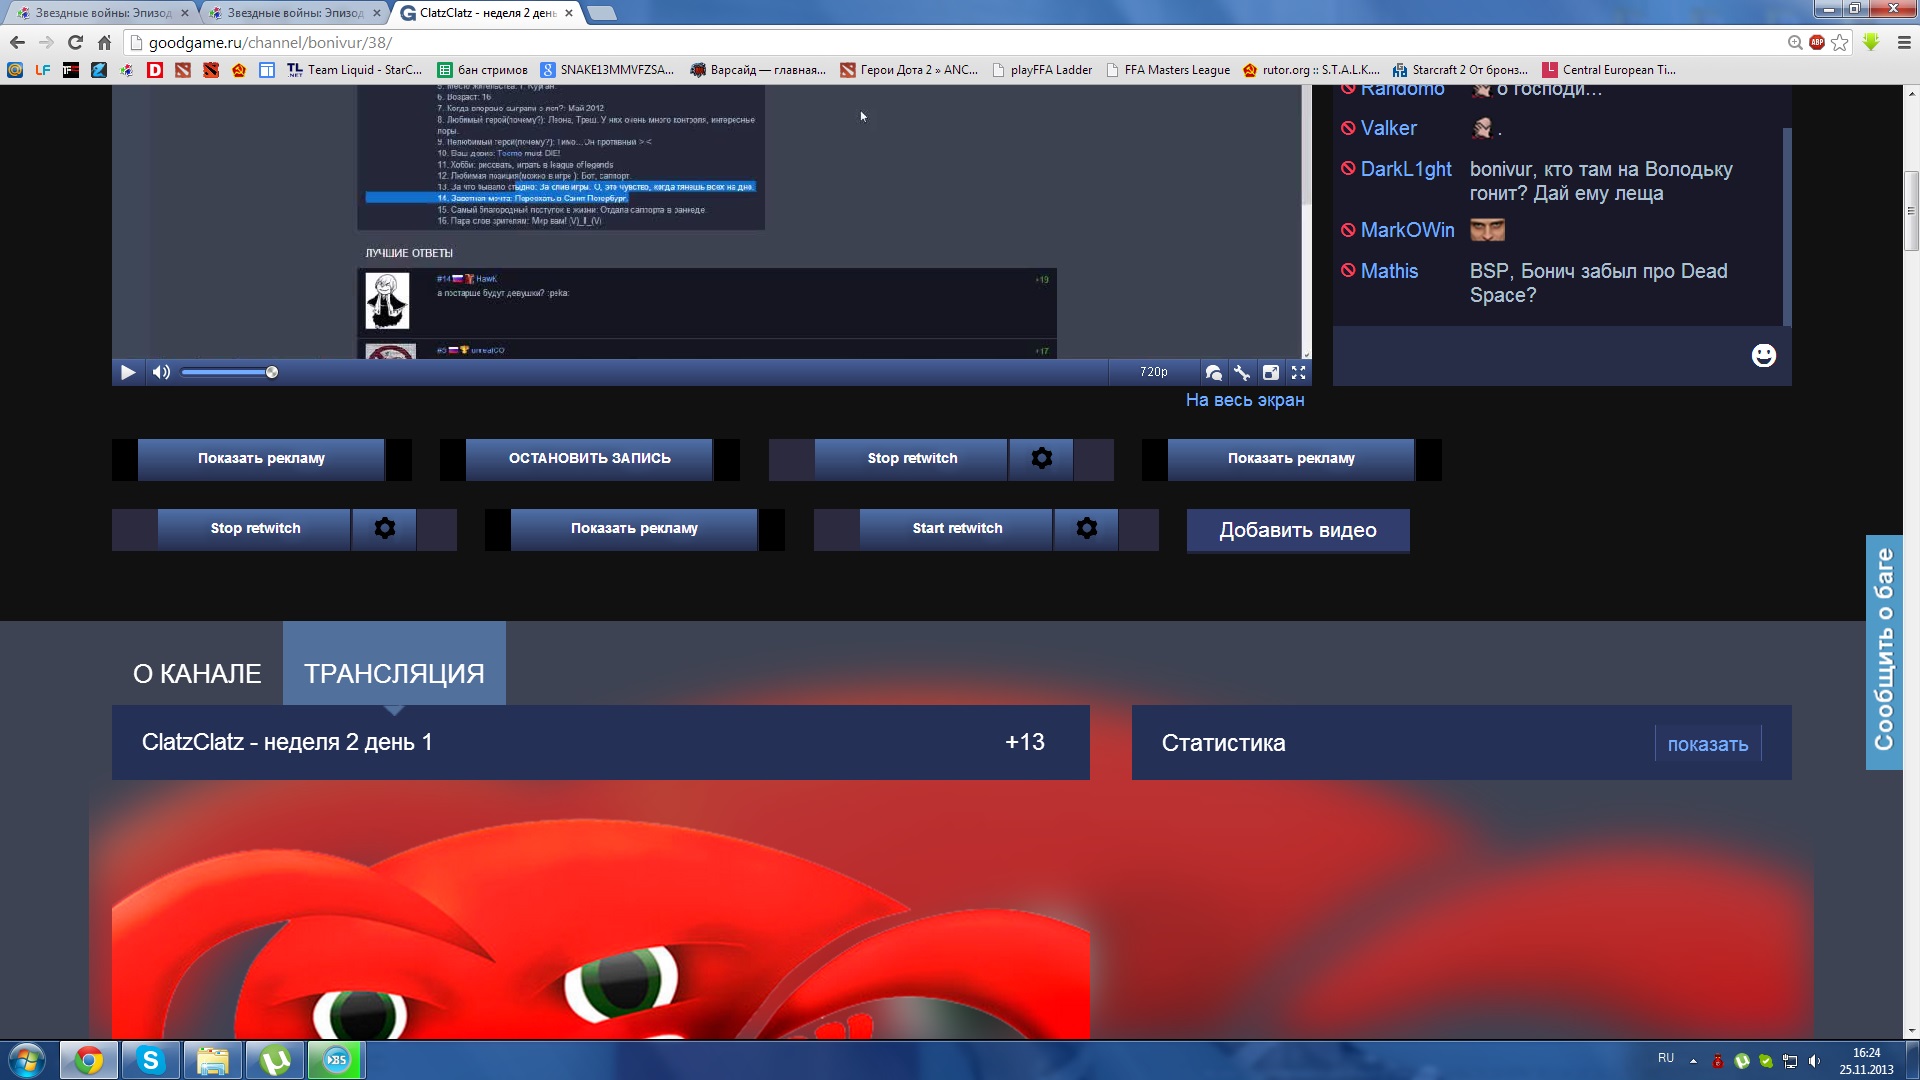Show hidden system tray icons
The width and height of the screenshot is (1920, 1080).
(1693, 1061)
